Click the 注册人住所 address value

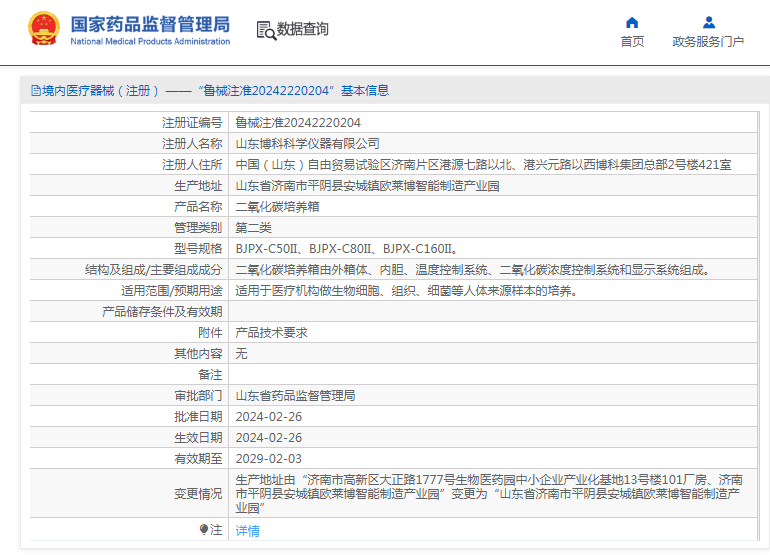tap(483, 165)
